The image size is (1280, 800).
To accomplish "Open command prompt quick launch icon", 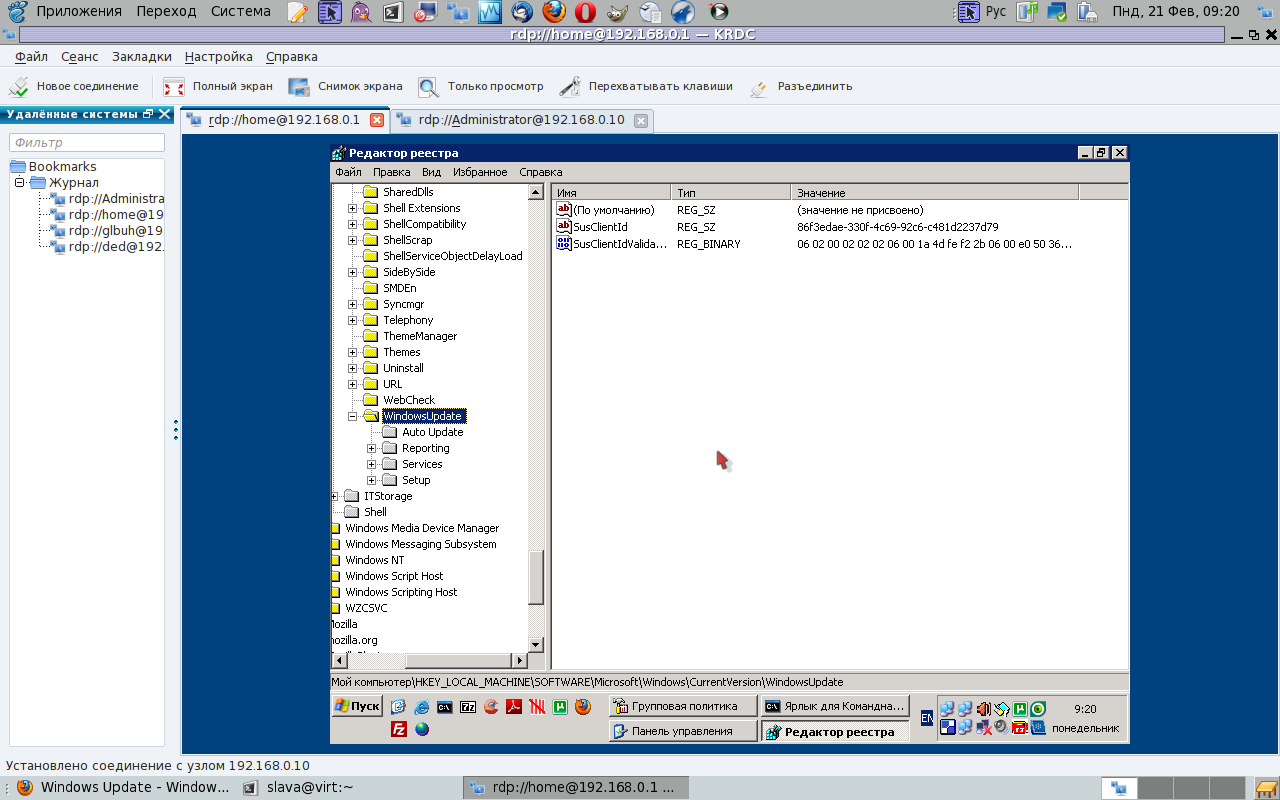I will click(445, 707).
